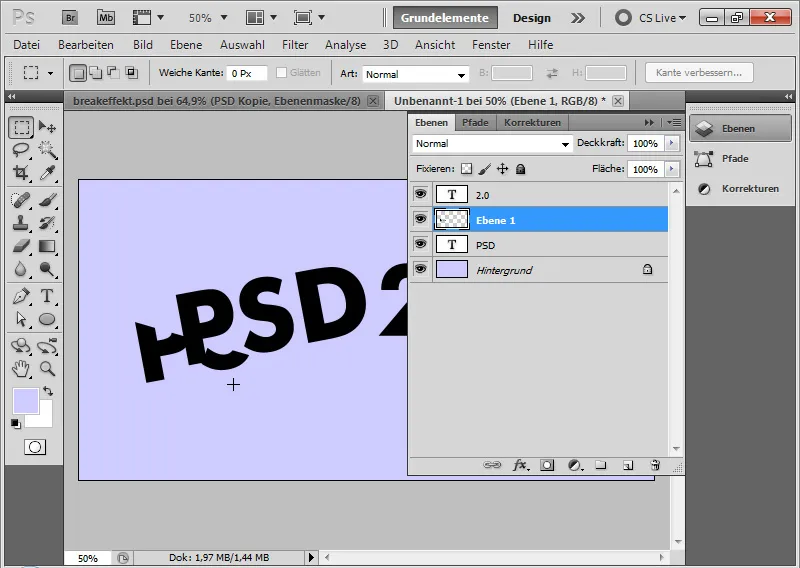This screenshot has width=800, height=568.
Task: Link layers icon in Layers panel
Action: [492, 465]
